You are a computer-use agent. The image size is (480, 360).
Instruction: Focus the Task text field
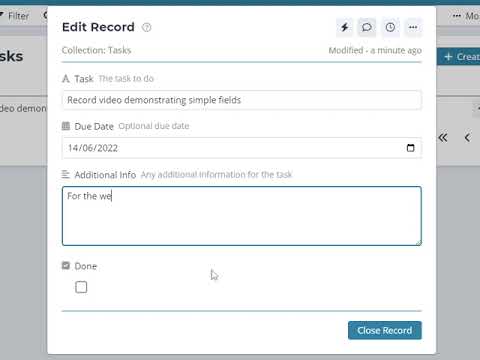point(242,100)
